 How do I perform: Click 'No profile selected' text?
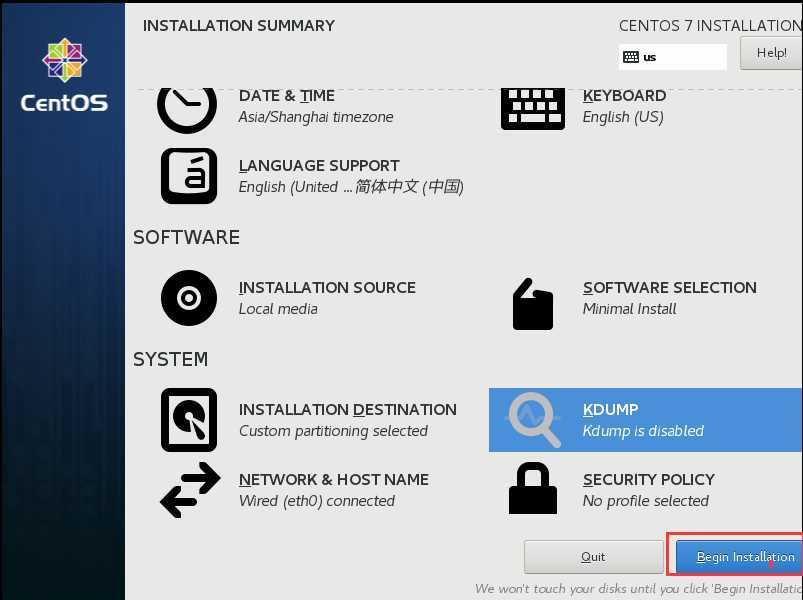click(x=646, y=501)
